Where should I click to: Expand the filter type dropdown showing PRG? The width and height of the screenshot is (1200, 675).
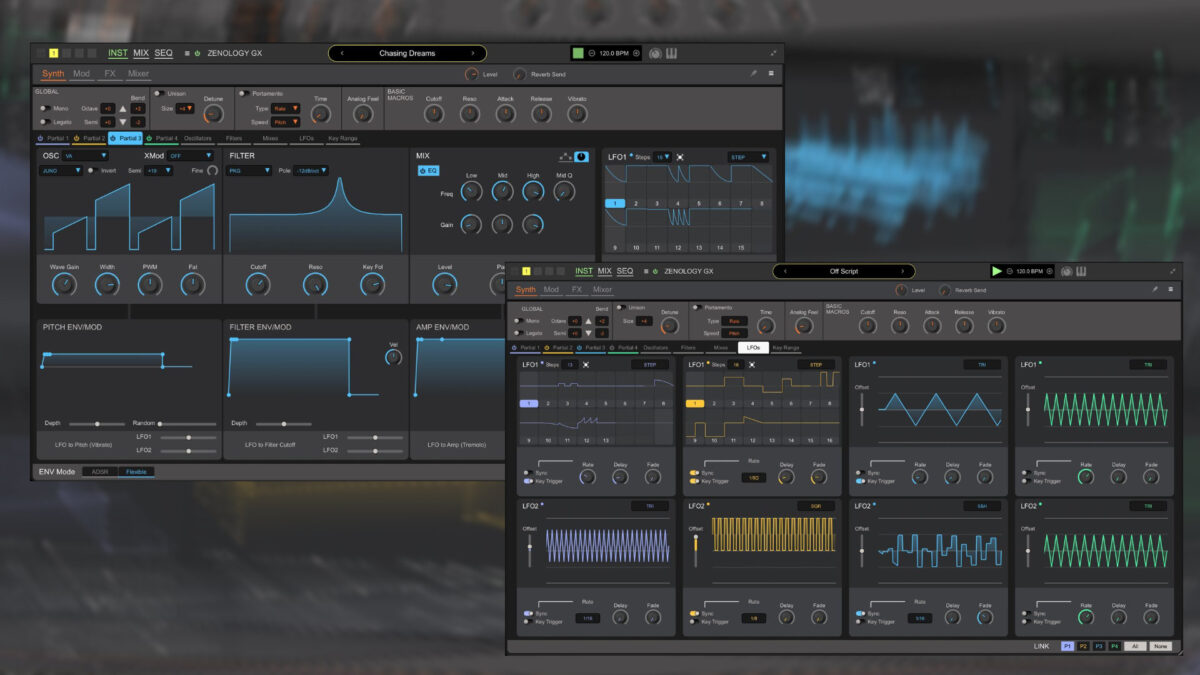(250, 171)
